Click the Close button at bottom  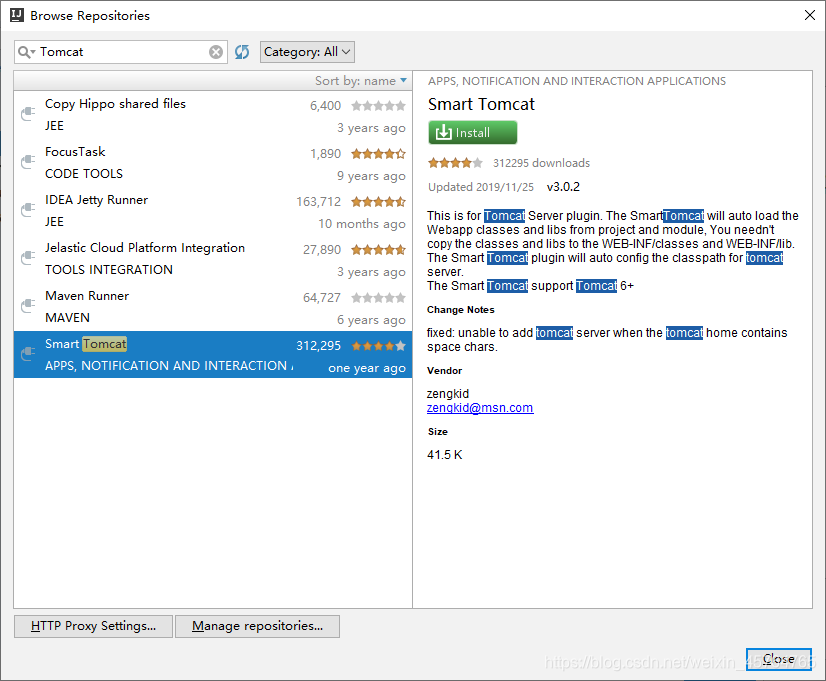coord(779,659)
